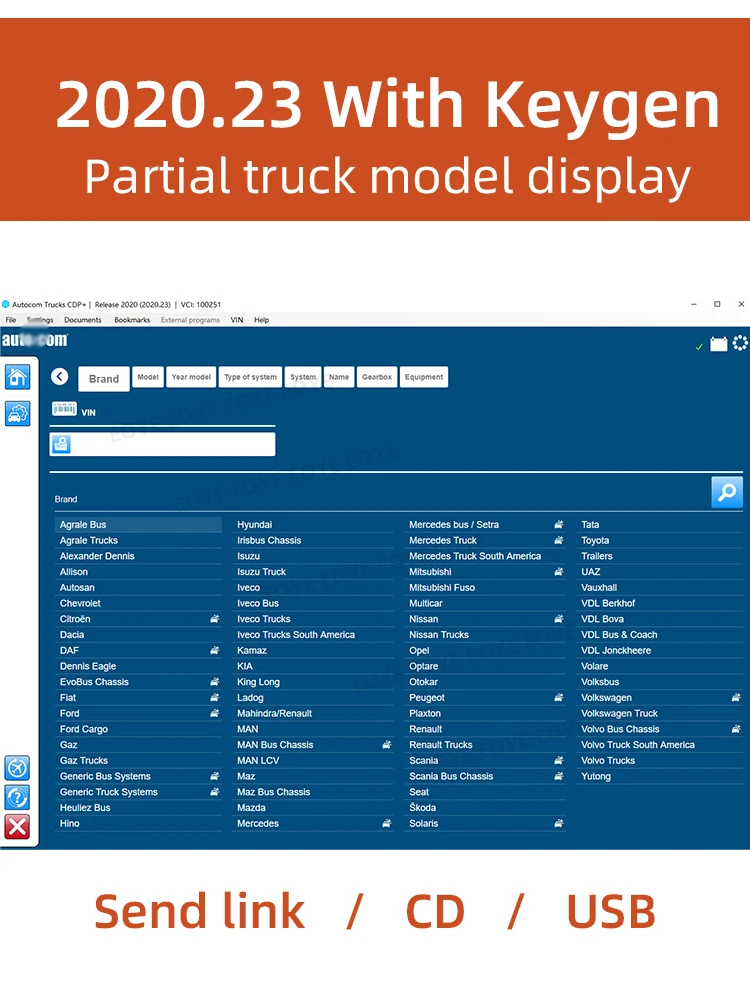Image resolution: width=750 pixels, height=1000 pixels.
Task: Click the green checkmark status icon
Action: point(699,346)
